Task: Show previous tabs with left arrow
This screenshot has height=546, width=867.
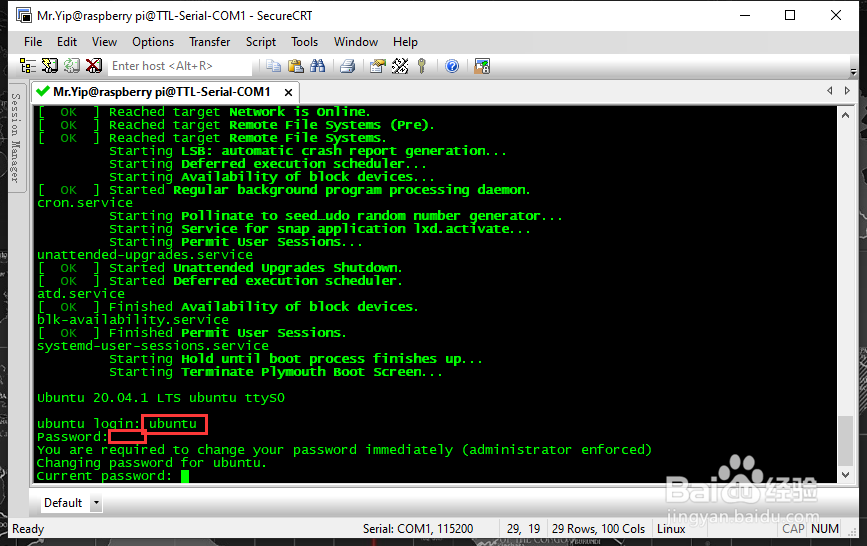Action: (829, 91)
